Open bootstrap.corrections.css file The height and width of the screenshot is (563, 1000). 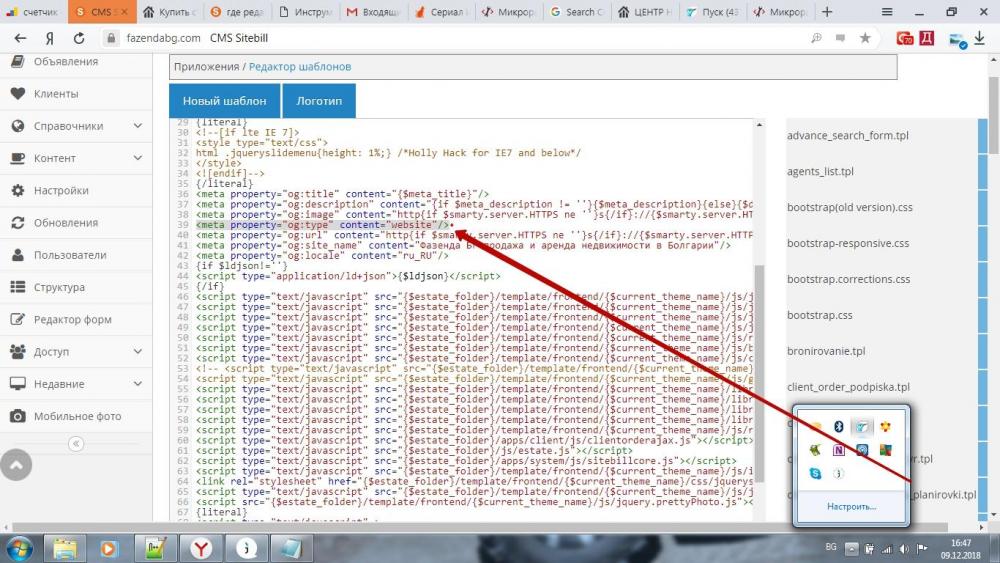(848, 279)
